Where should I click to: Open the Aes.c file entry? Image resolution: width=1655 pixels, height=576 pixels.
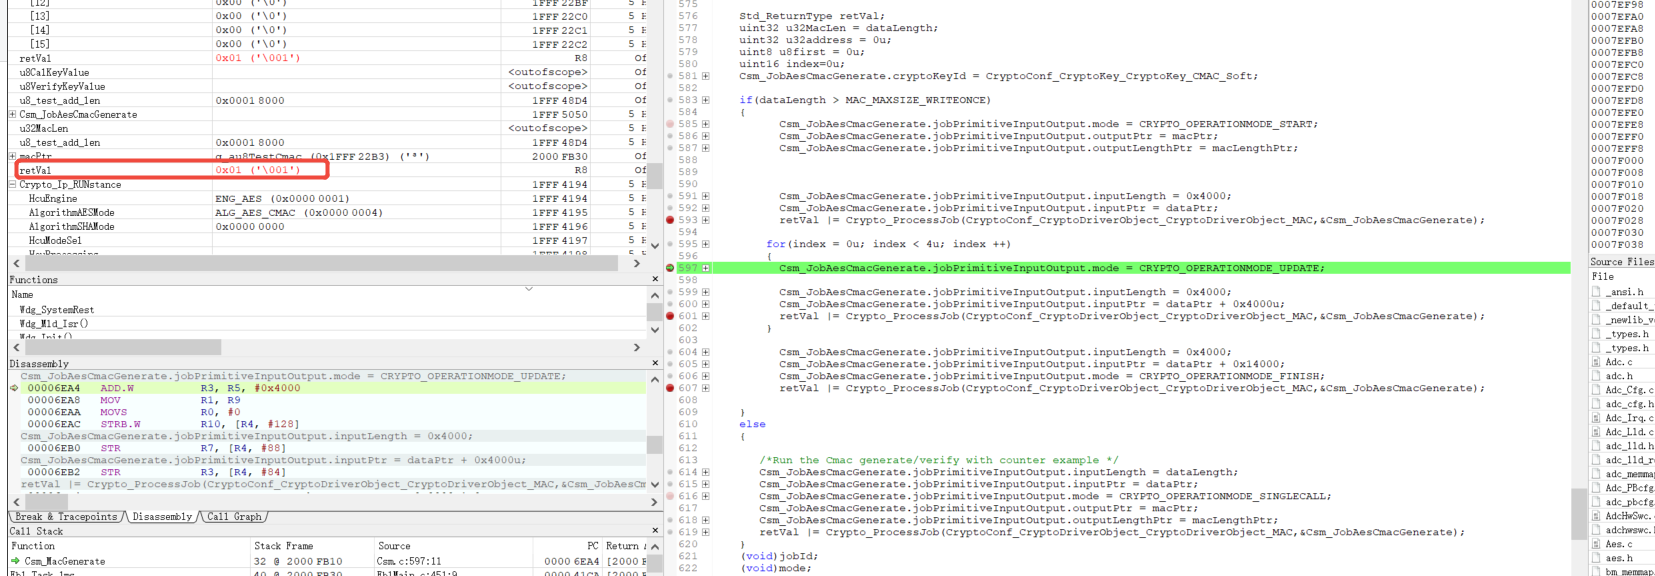click(x=1621, y=544)
